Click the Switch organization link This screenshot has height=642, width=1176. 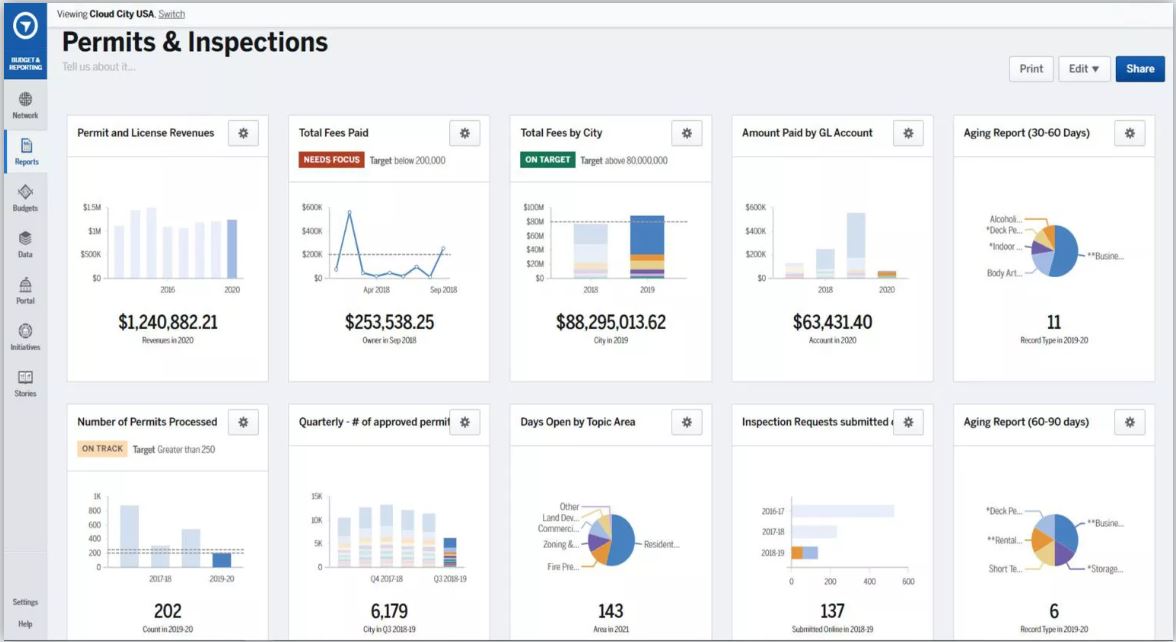pos(171,14)
